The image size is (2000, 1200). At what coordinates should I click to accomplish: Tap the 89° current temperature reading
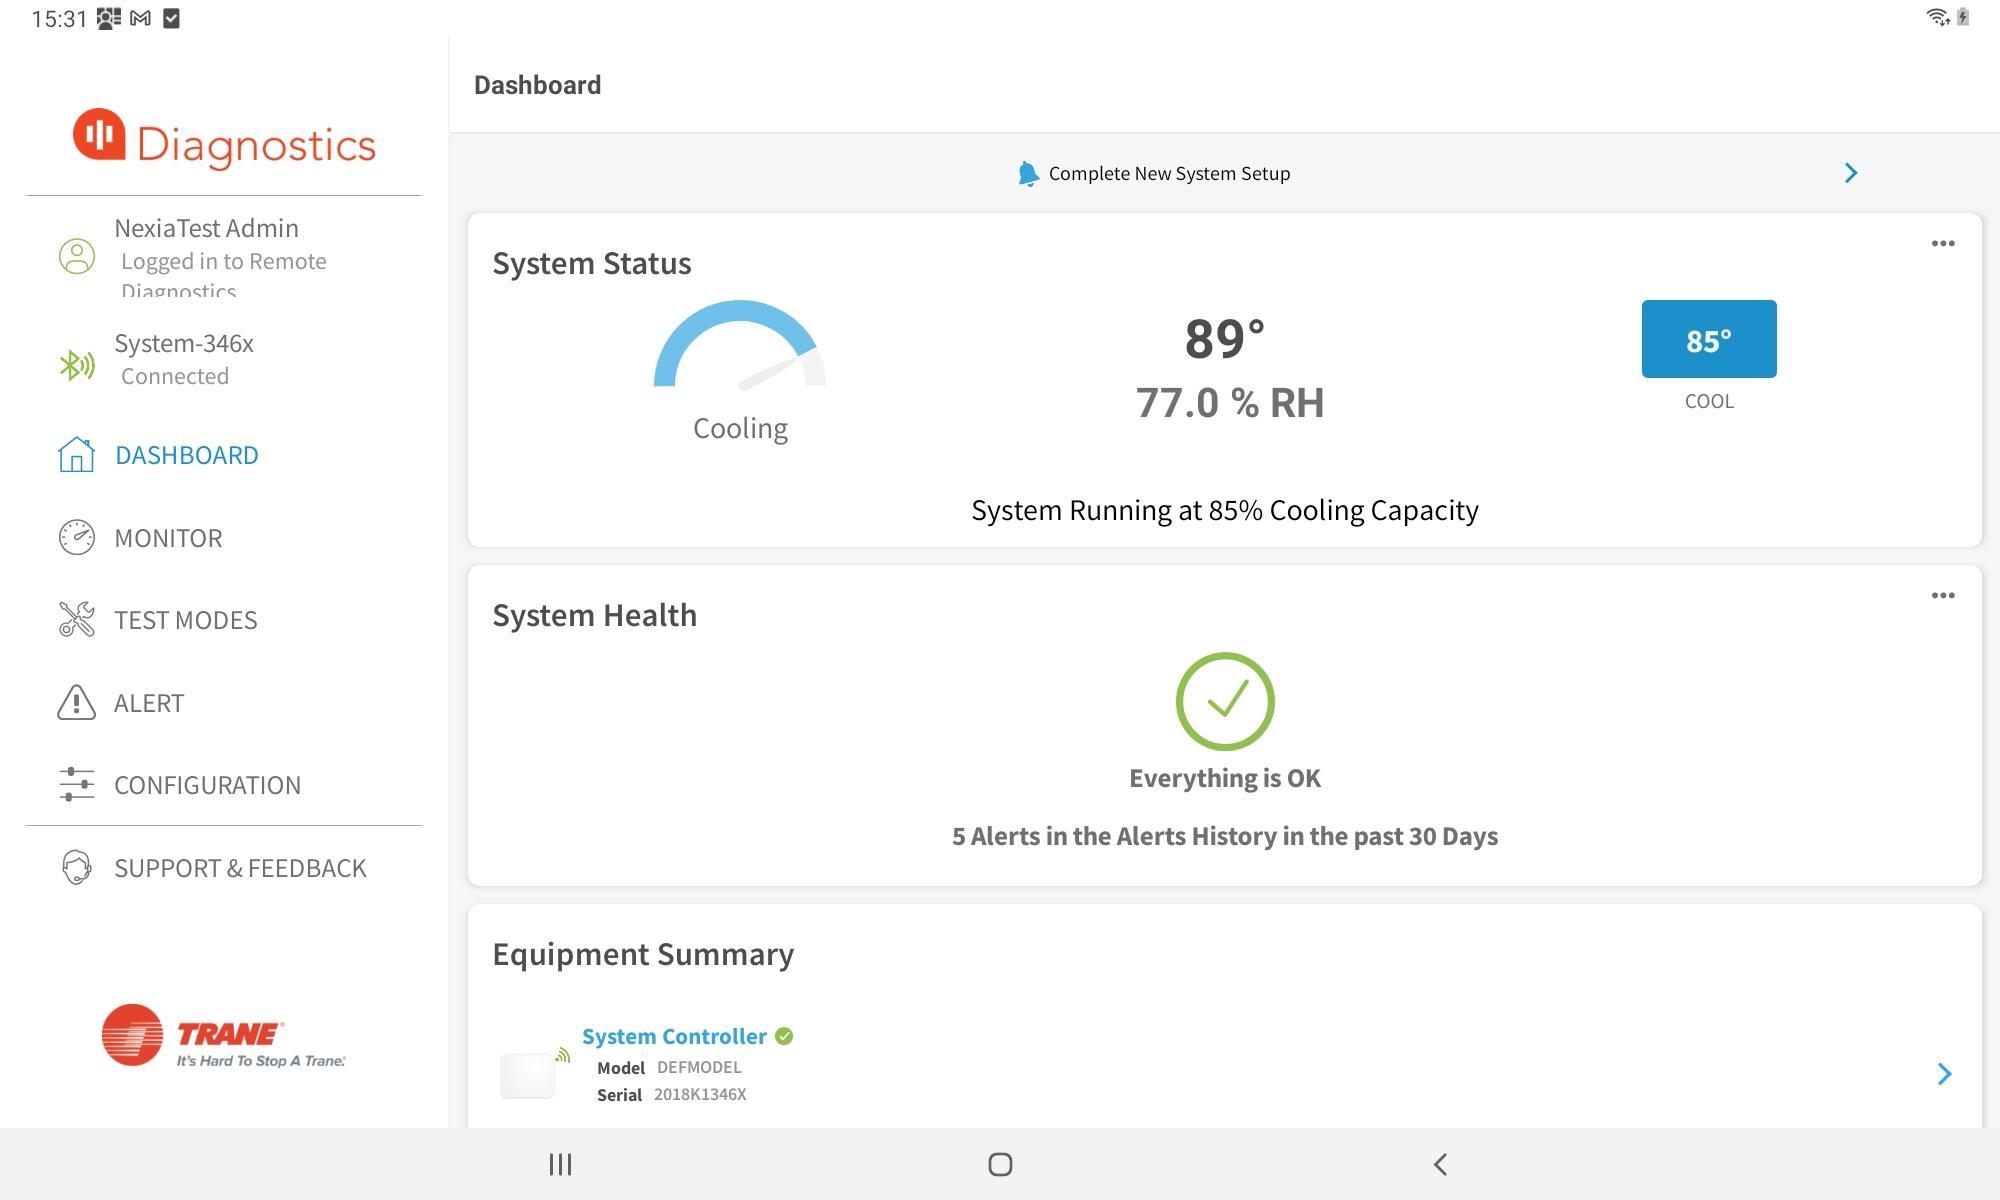click(1225, 338)
